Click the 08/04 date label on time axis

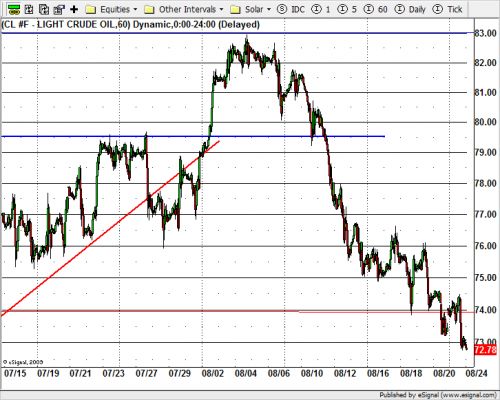[246, 373]
